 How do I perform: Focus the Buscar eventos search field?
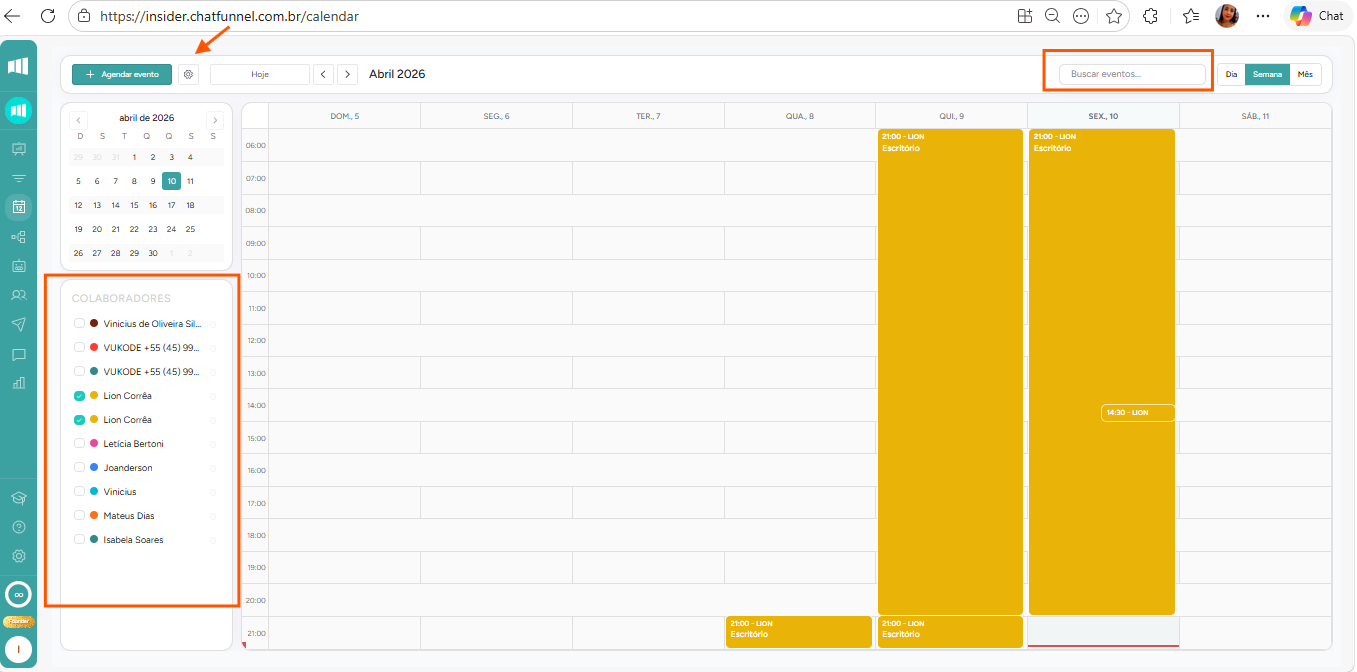point(1132,74)
